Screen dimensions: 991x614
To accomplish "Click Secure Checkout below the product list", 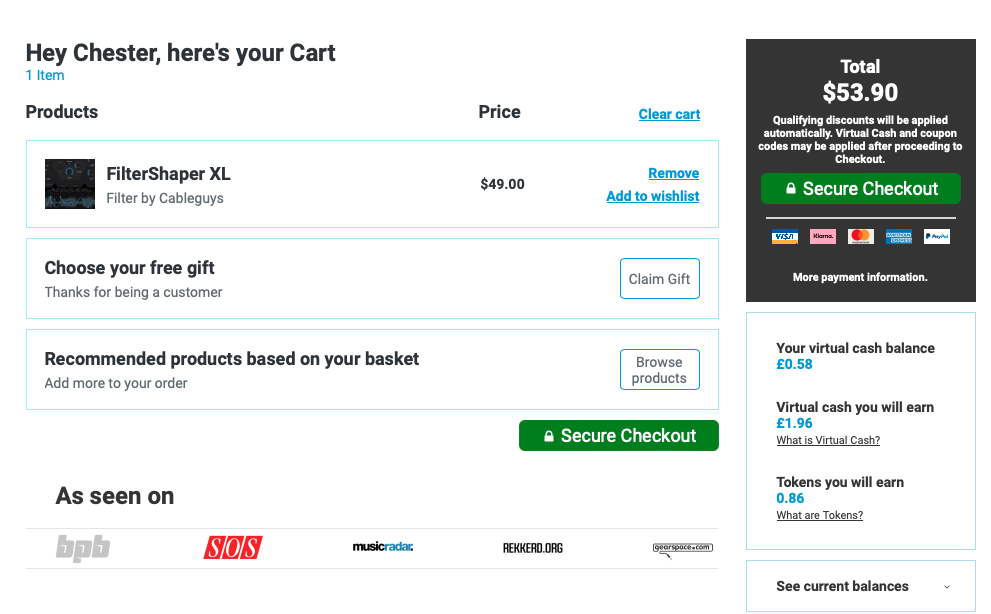I will click(x=619, y=436).
